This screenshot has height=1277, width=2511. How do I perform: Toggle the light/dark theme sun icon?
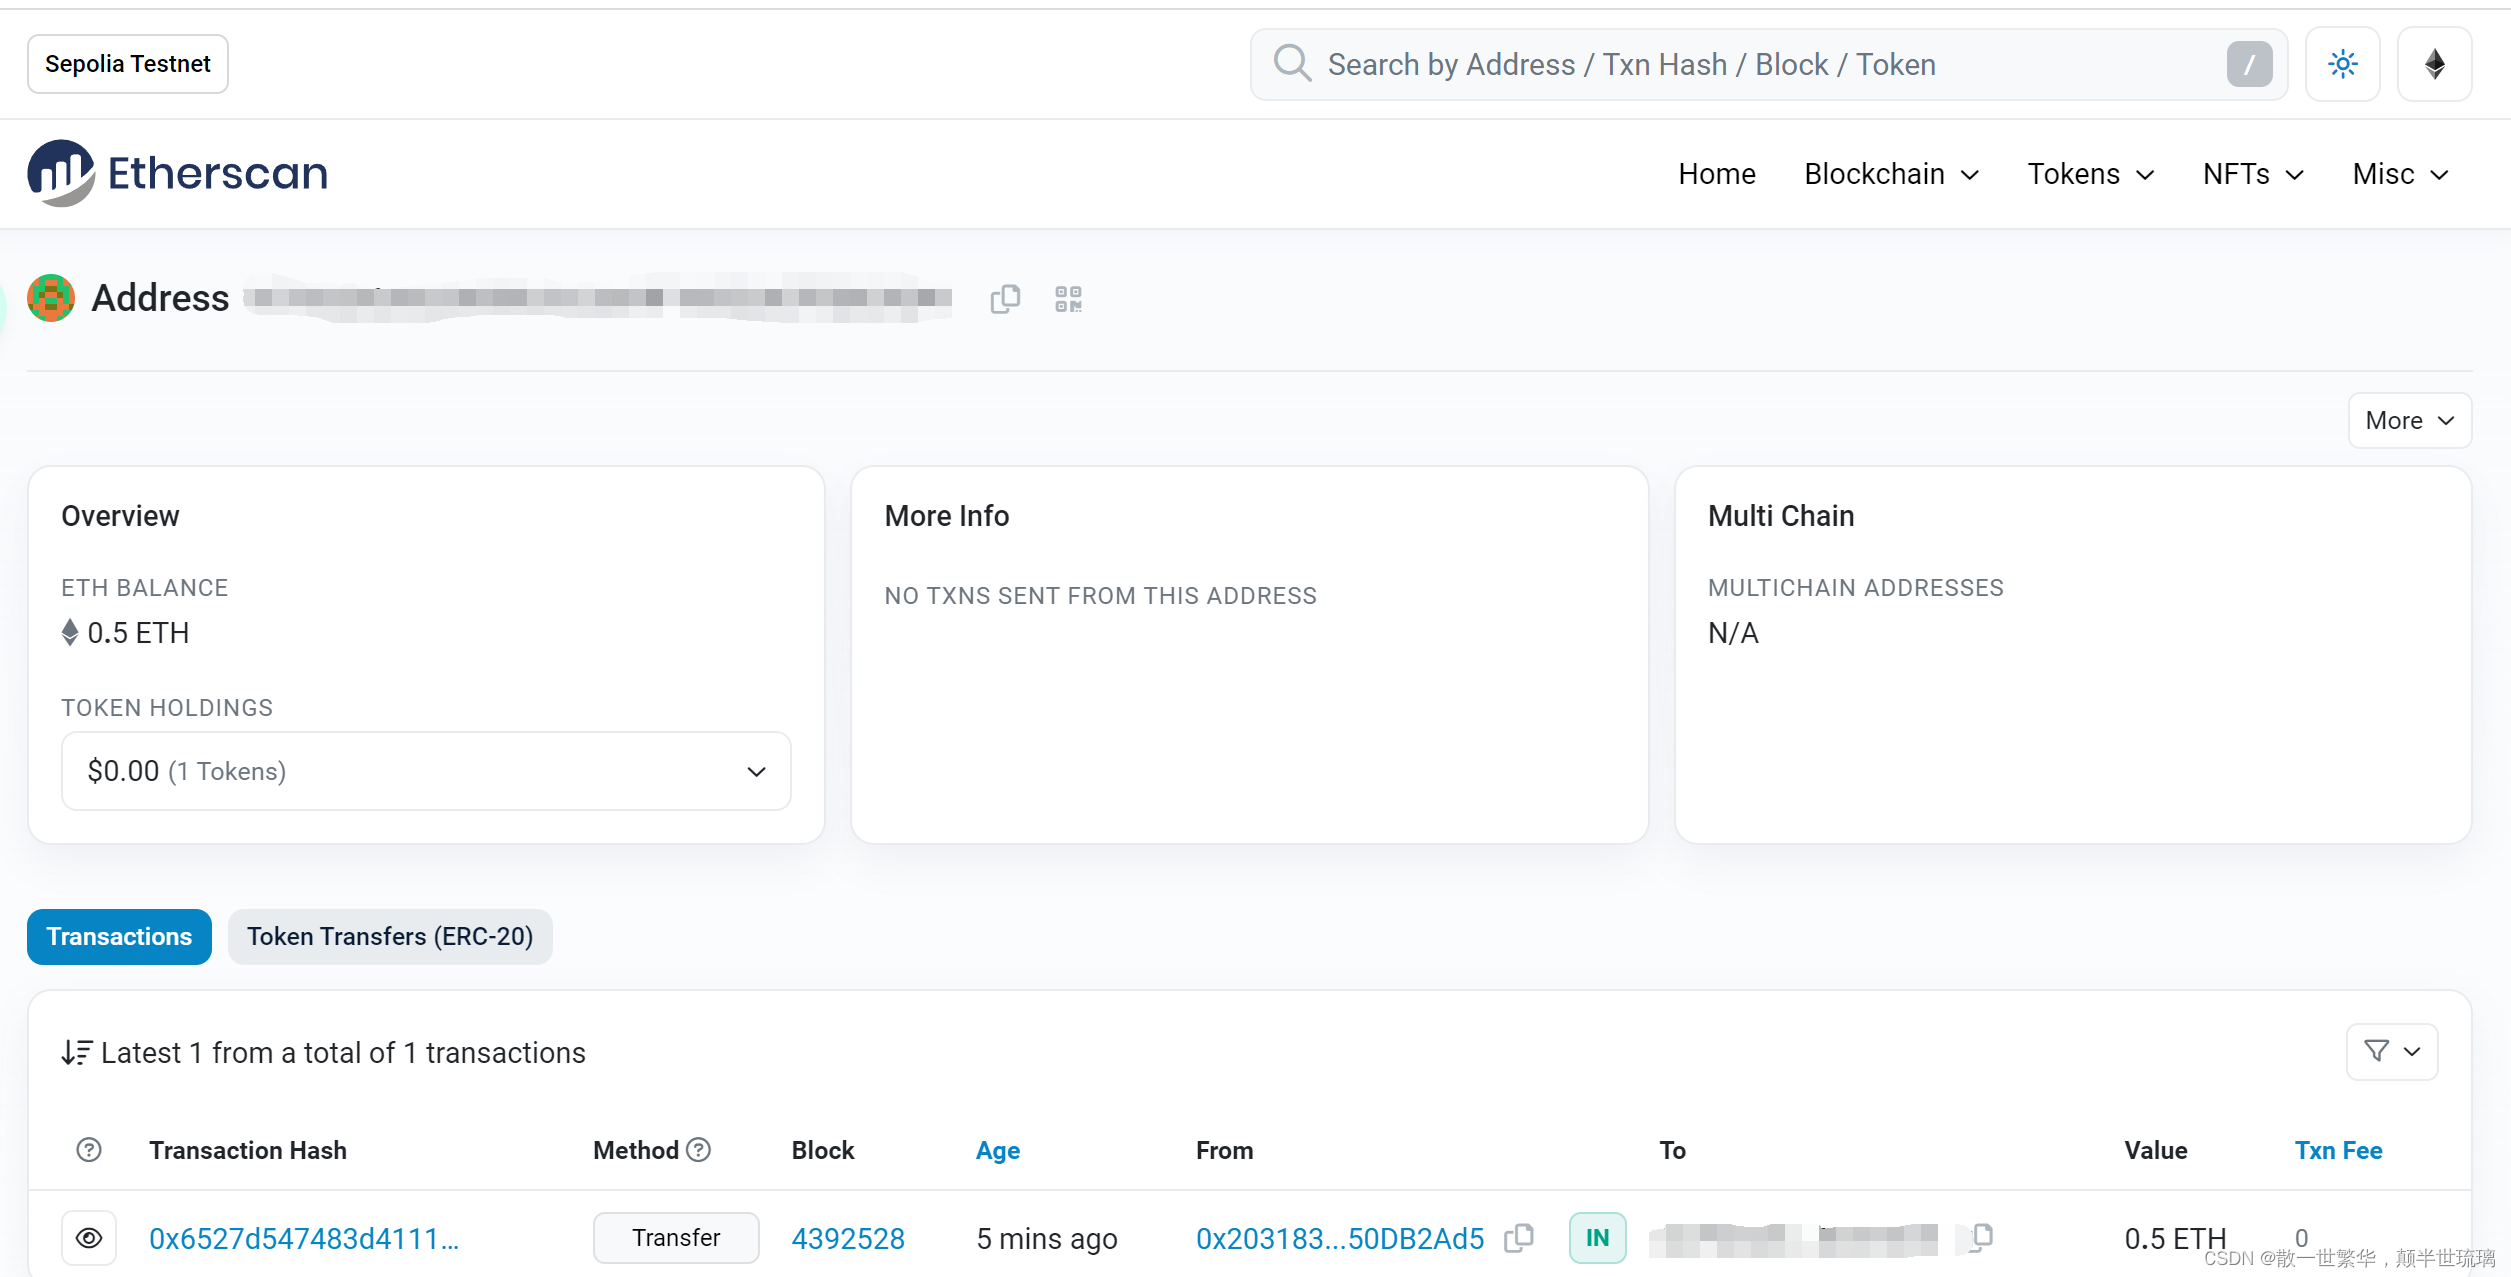pos(2342,65)
